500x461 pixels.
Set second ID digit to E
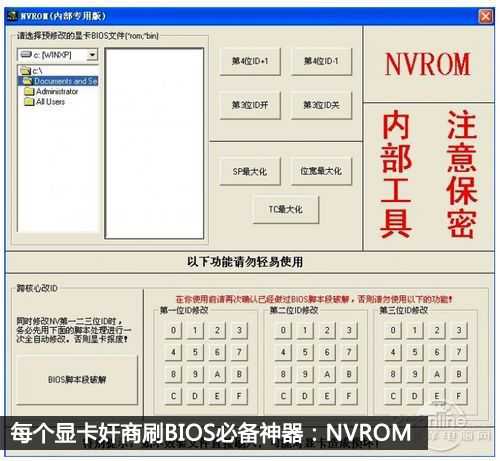coord(327,396)
